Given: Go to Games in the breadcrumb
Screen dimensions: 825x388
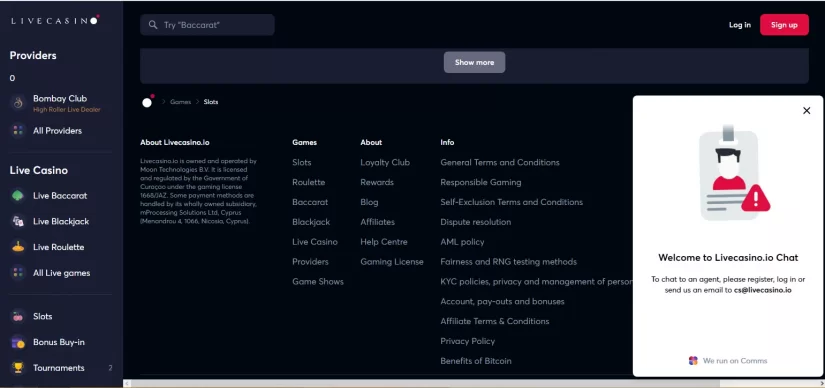Looking at the screenshot, I should click(x=180, y=102).
